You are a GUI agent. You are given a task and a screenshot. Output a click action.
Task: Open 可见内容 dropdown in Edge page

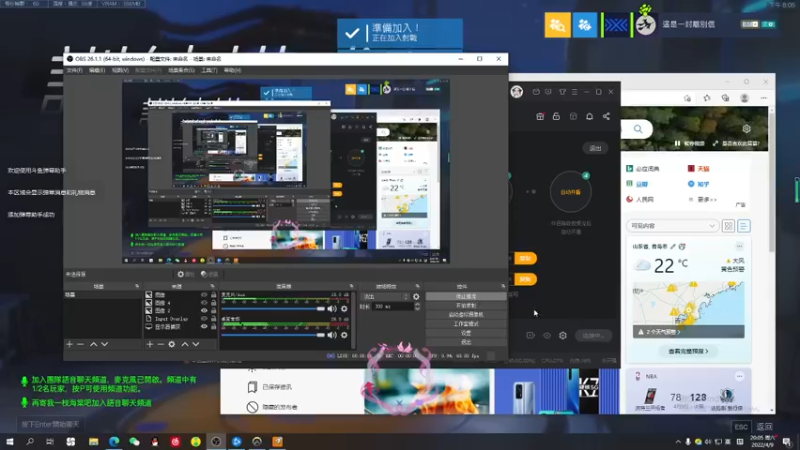[672, 226]
